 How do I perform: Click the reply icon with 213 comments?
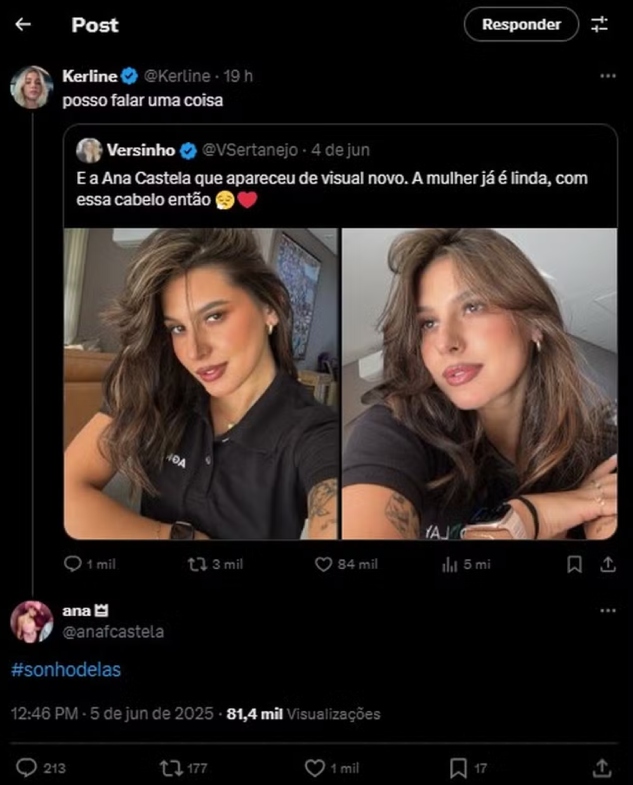[x=27, y=768]
